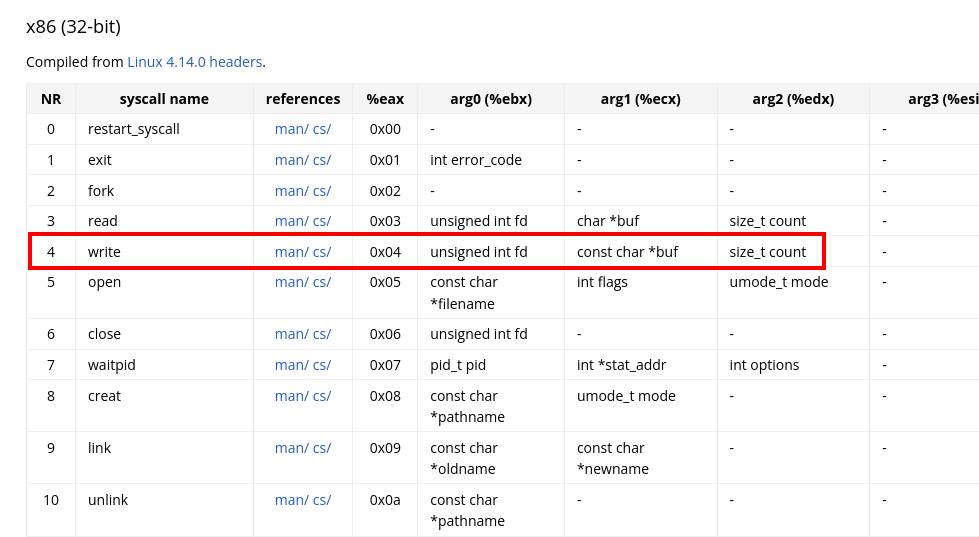This screenshot has width=979, height=537.
Task: Open the cs link for open syscall
Action: pos(322,282)
